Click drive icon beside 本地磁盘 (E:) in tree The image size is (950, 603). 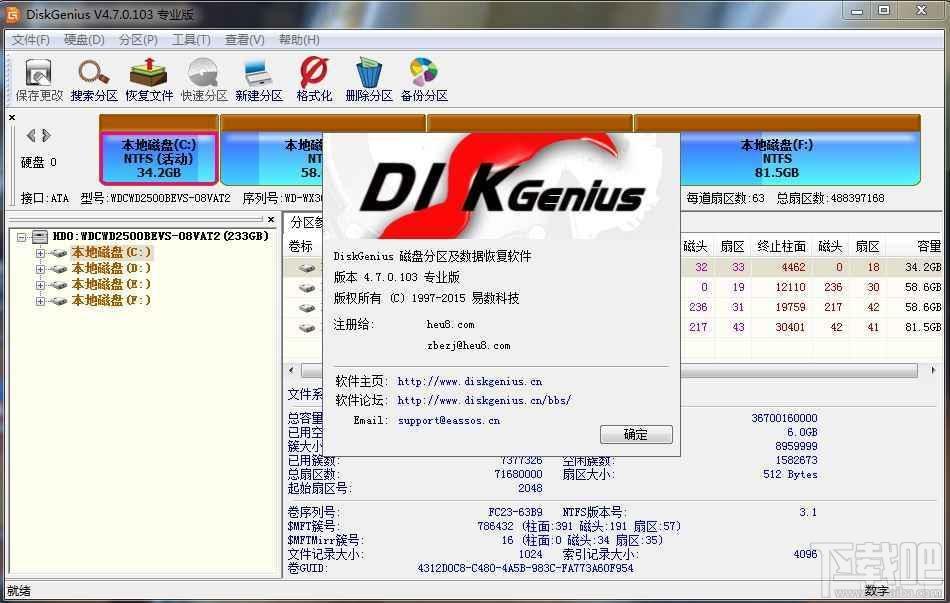pos(59,285)
